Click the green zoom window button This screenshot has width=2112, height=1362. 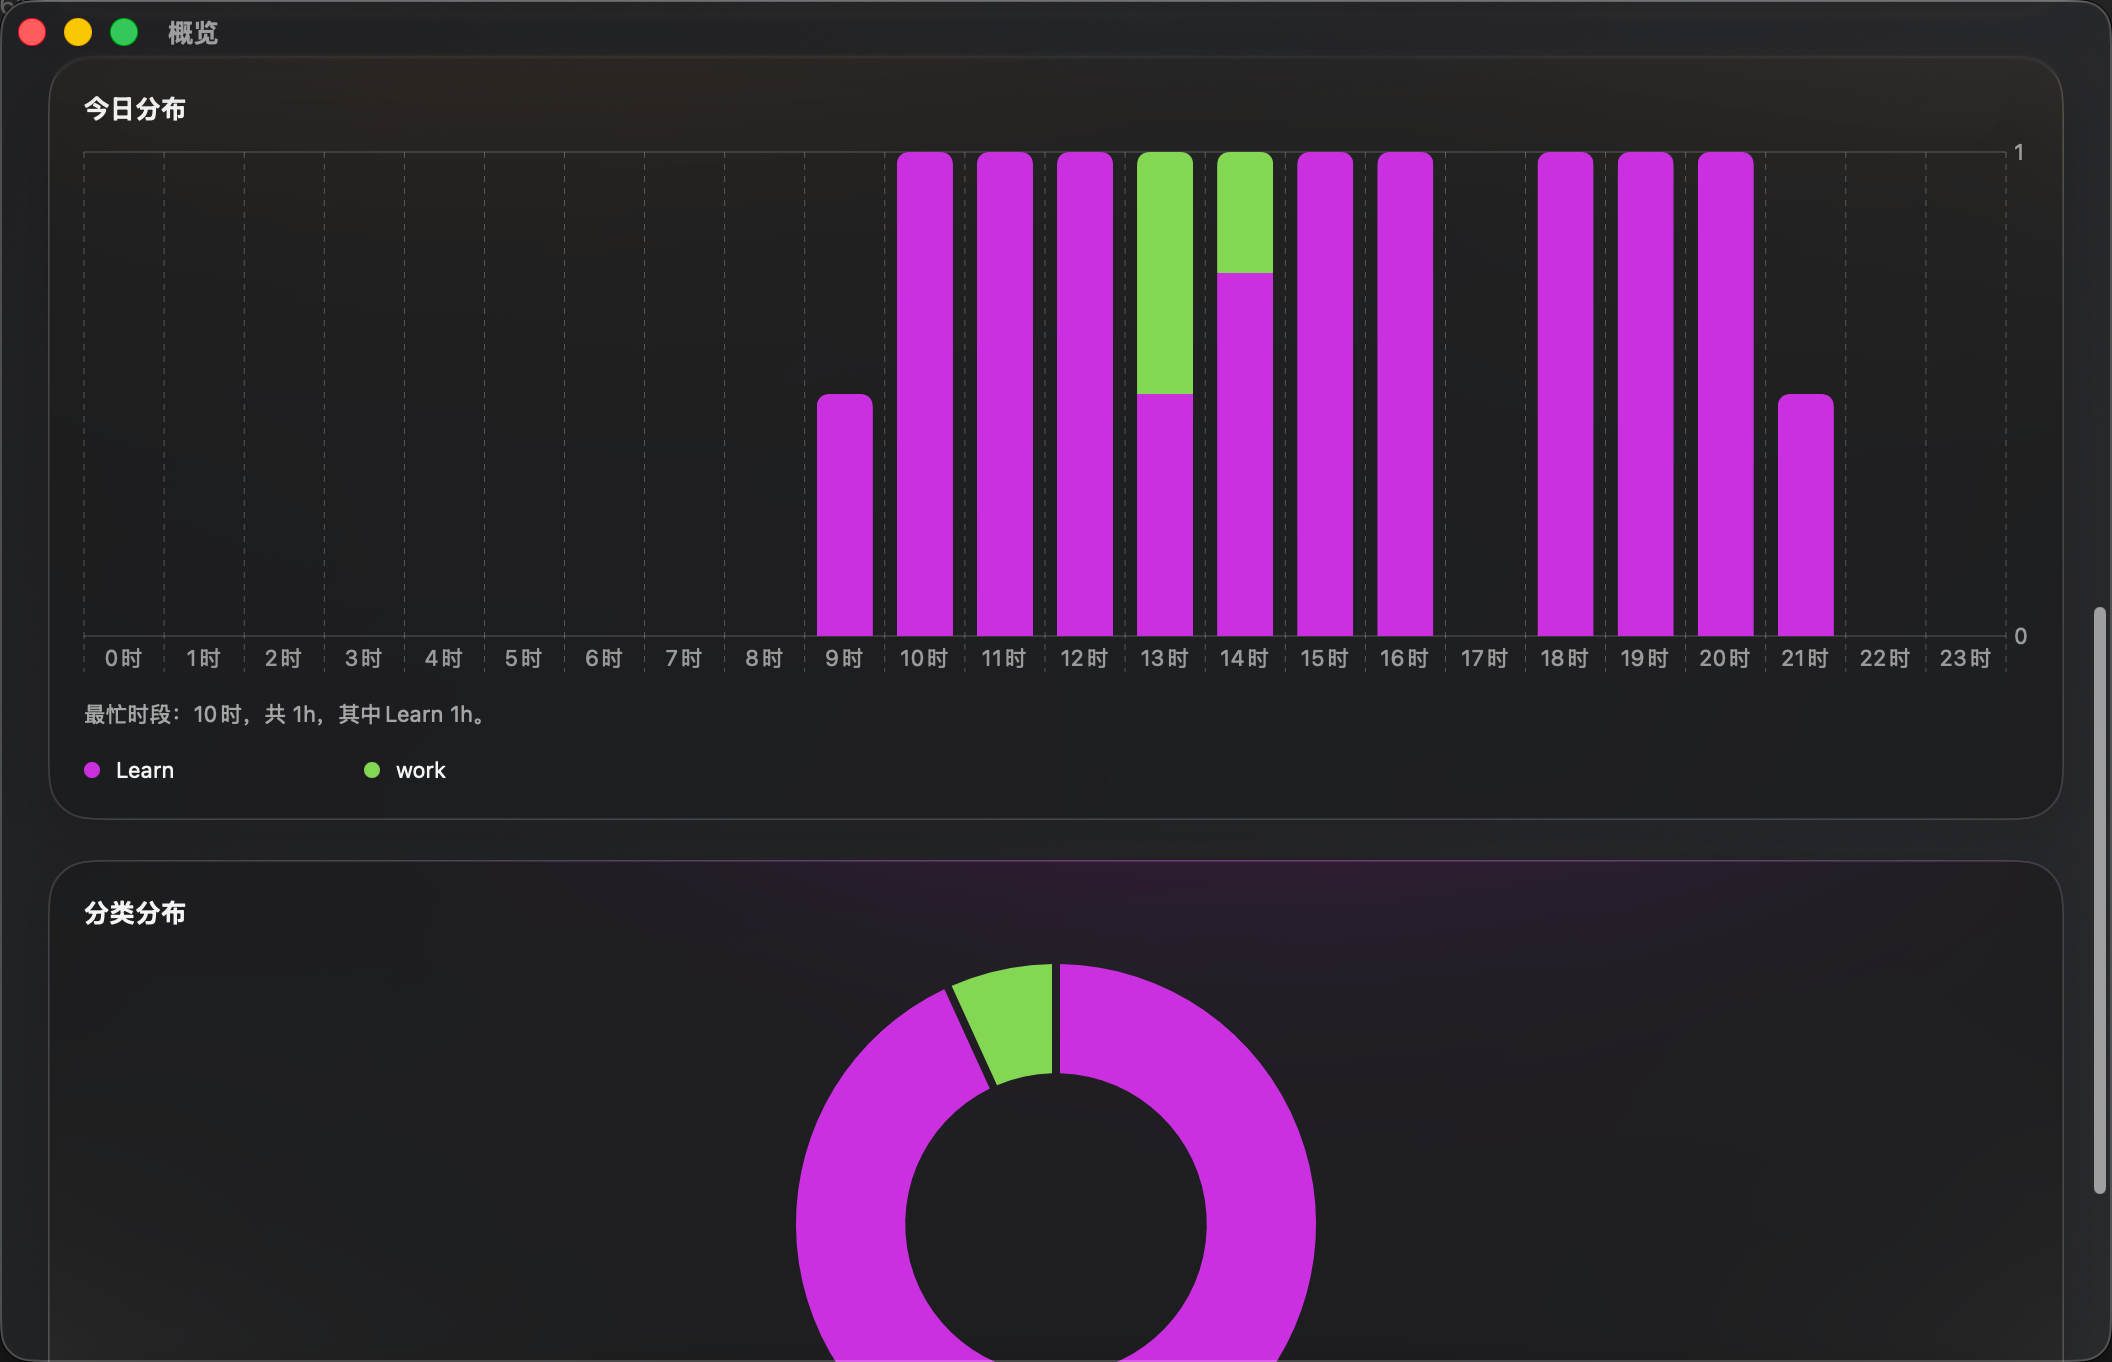124,33
